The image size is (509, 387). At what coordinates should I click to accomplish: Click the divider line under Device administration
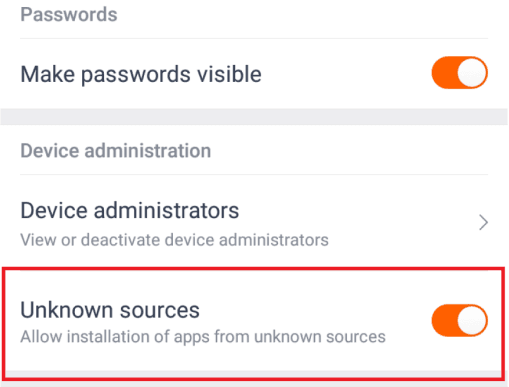click(x=254, y=174)
